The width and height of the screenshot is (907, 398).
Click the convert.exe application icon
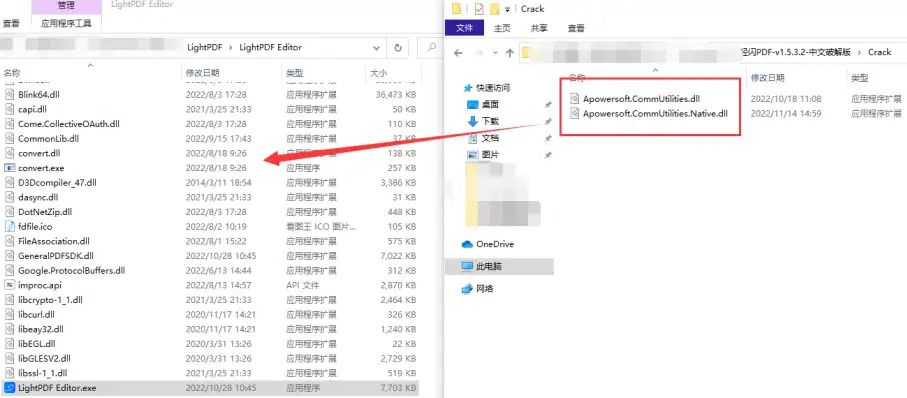(x=9, y=168)
